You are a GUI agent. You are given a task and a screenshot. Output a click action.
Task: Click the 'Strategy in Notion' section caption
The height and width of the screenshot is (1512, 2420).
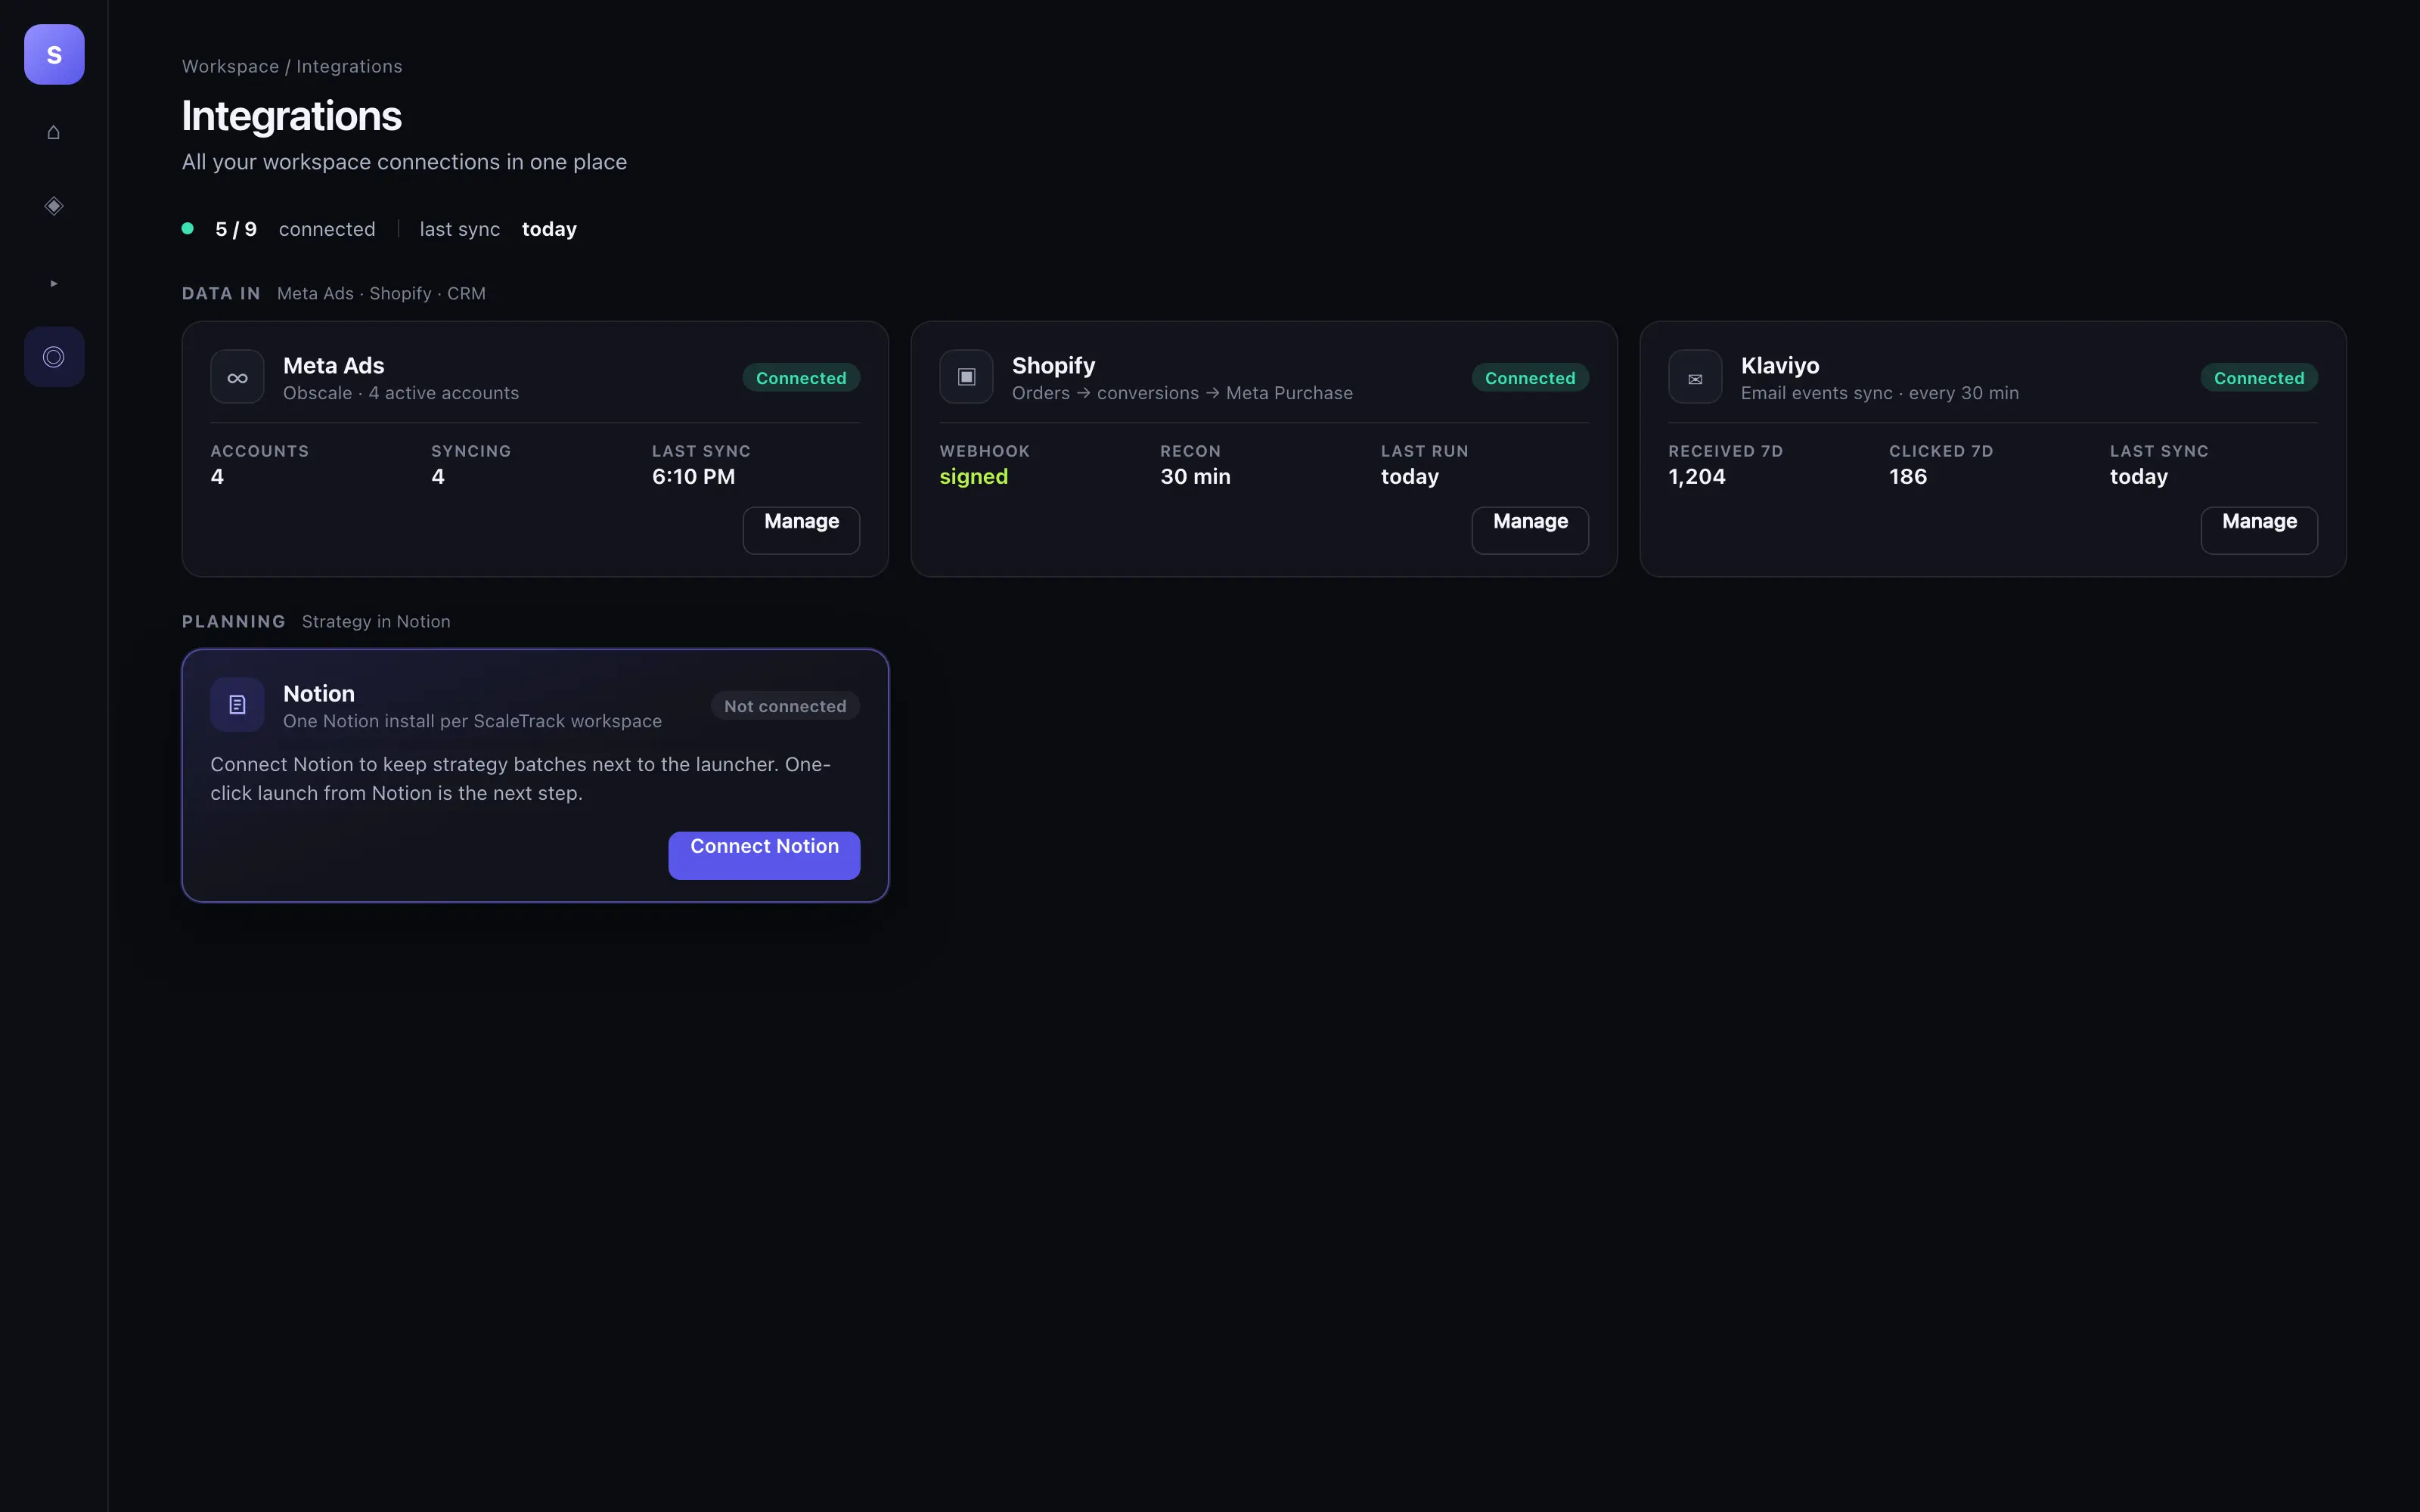[376, 621]
